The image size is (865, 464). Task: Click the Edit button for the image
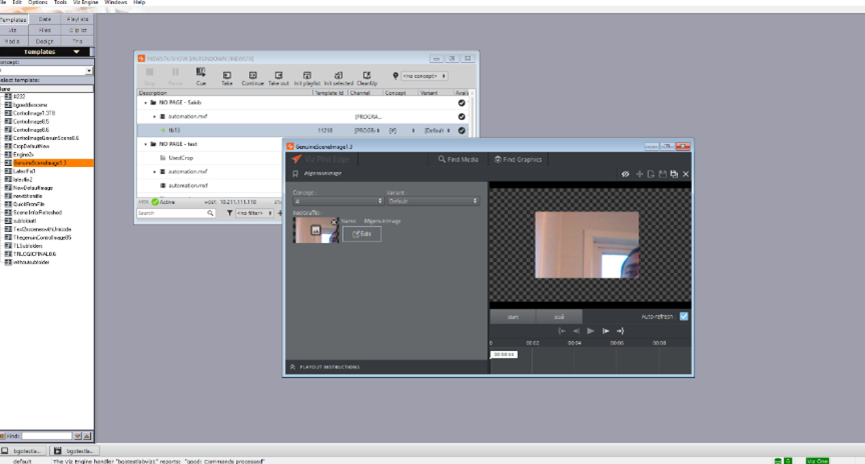[361, 233]
